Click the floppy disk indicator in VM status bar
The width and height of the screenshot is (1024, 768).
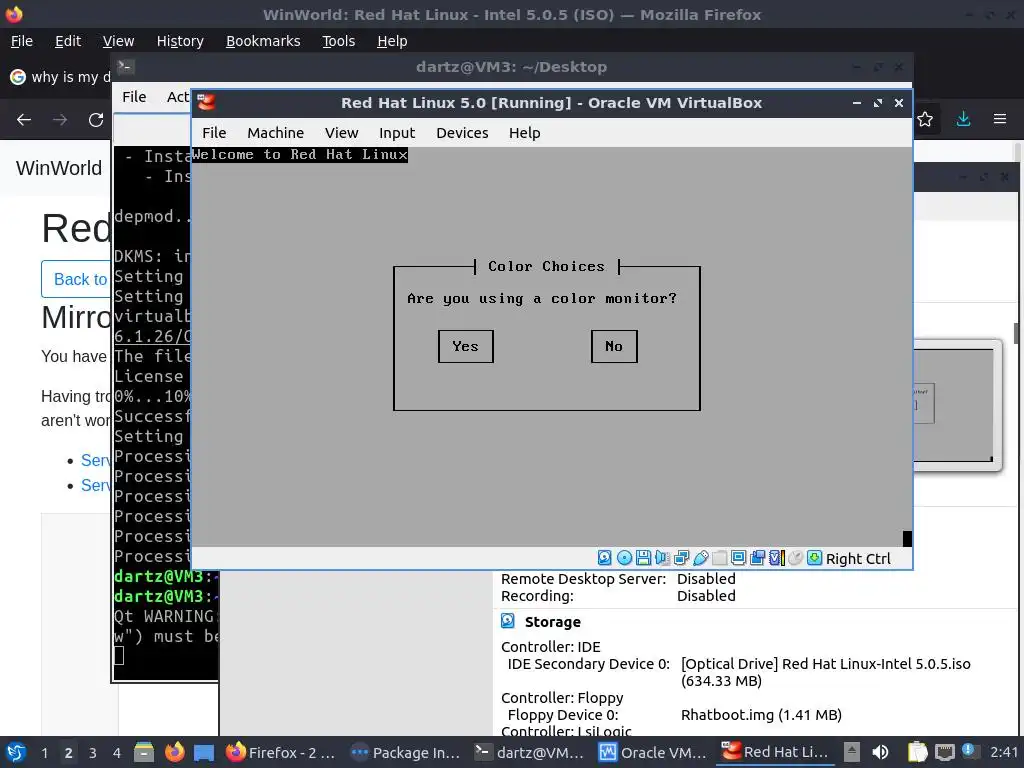pyautogui.click(x=643, y=558)
